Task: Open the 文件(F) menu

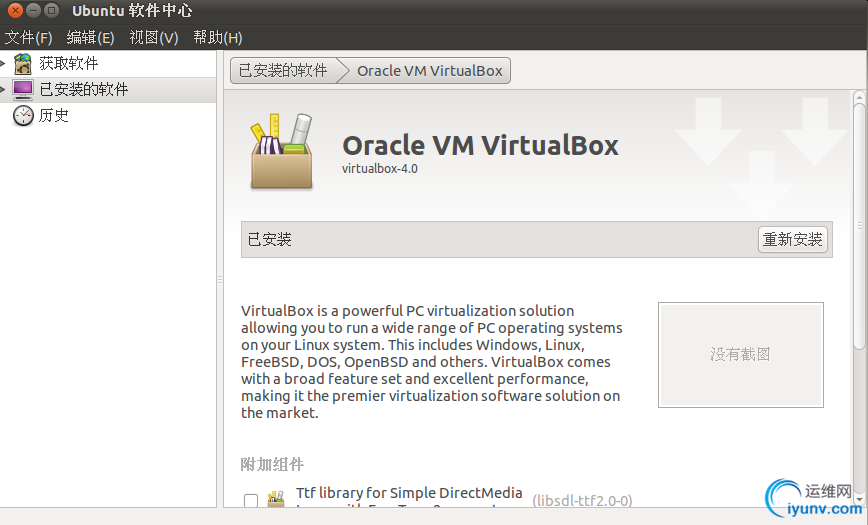Action: click(x=28, y=38)
